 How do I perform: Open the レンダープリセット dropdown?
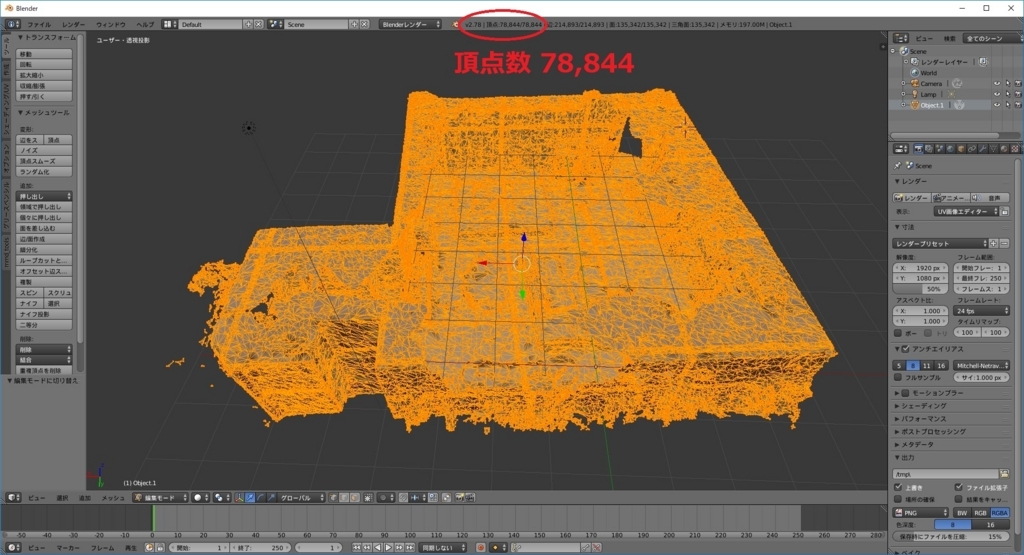tap(940, 244)
